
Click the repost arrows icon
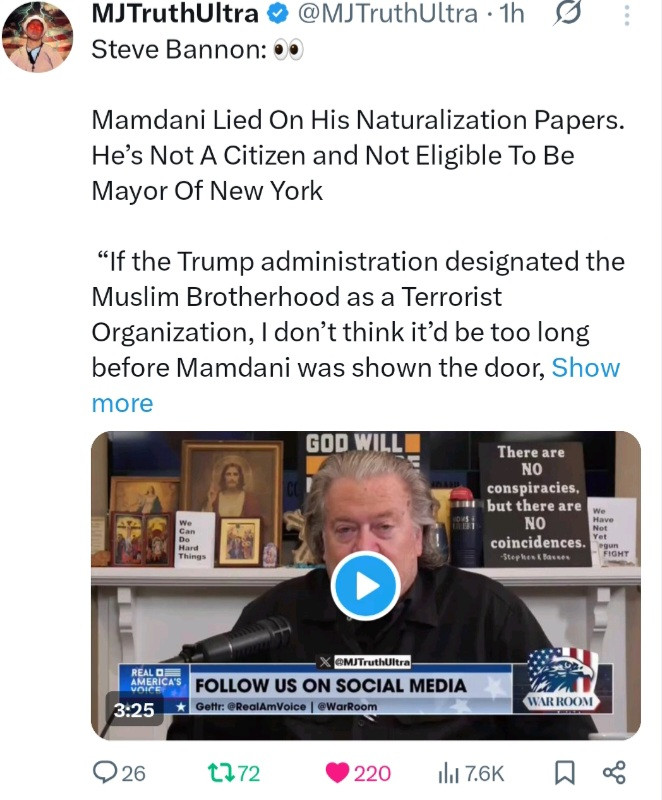[x=221, y=773]
